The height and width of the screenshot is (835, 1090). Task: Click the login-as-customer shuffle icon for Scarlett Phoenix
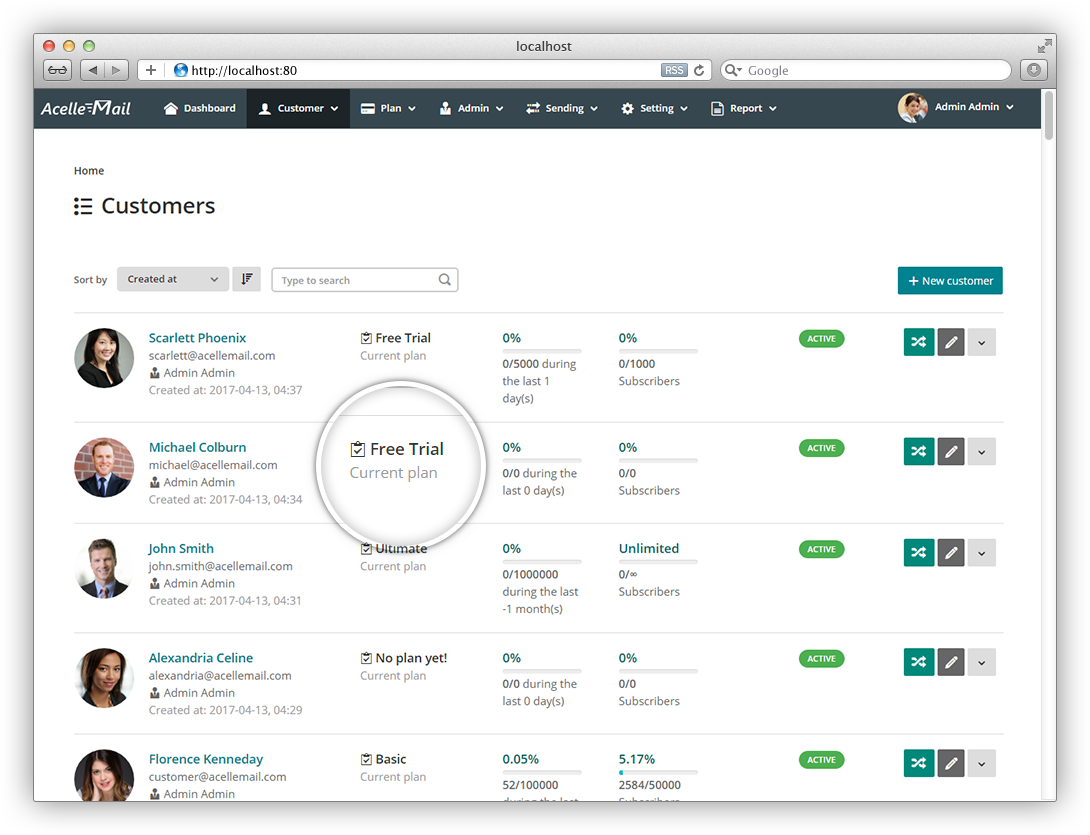click(x=918, y=341)
